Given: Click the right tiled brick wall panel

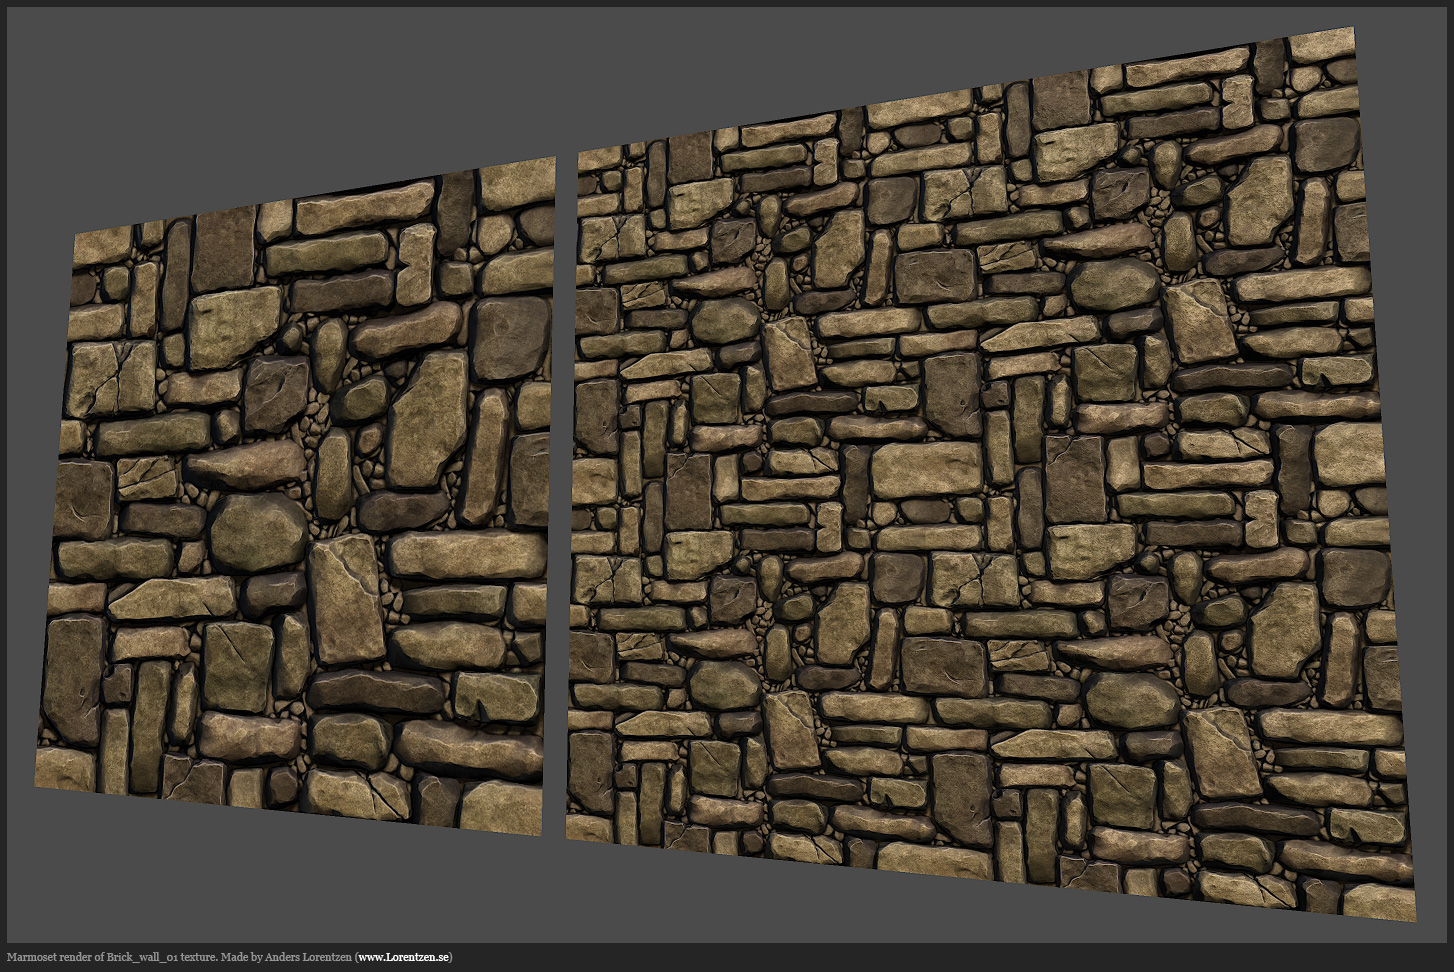Looking at the screenshot, I should click(x=990, y=475).
